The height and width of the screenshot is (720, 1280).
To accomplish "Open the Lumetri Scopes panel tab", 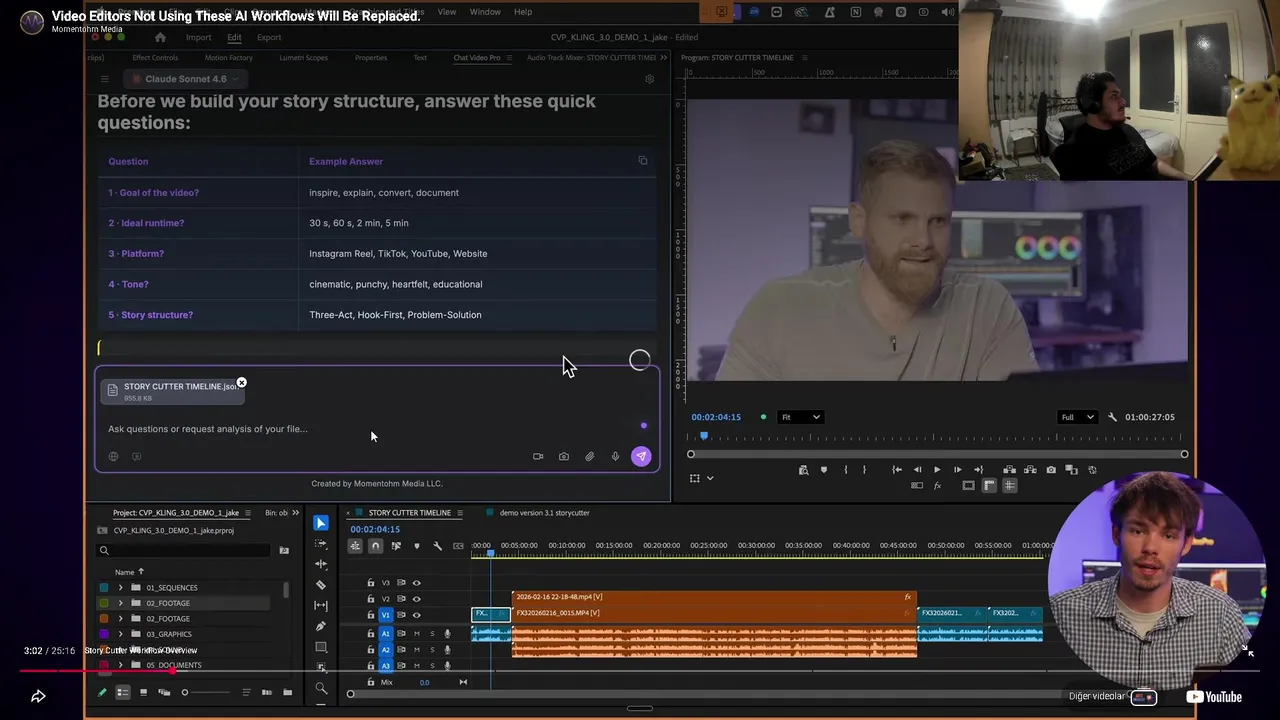I will tap(303, 57).
